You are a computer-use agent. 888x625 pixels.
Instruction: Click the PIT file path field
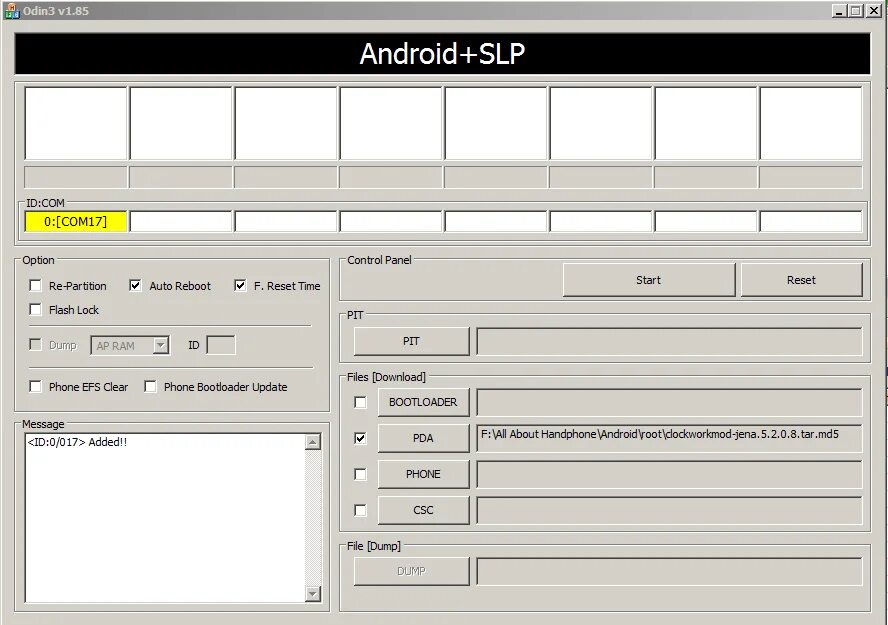[x=669, y=341]
